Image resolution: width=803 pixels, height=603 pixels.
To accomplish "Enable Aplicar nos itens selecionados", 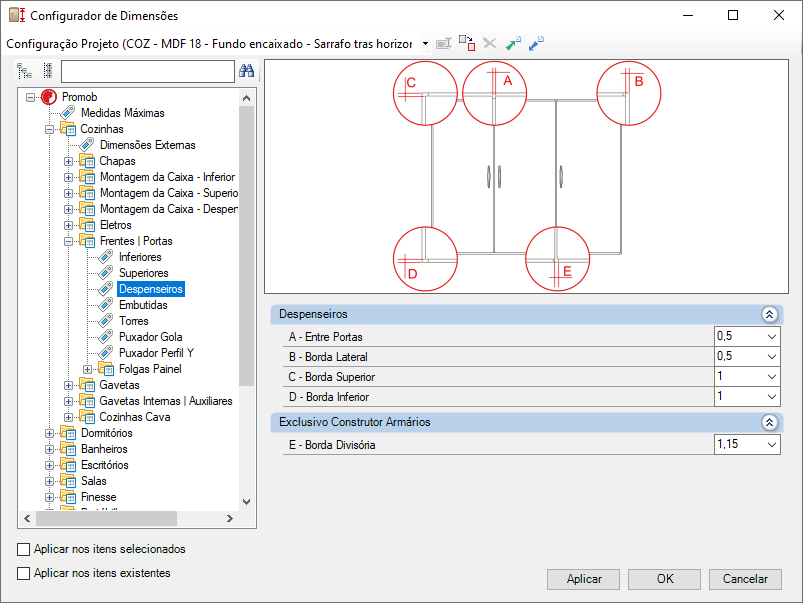I will point(24,549).
